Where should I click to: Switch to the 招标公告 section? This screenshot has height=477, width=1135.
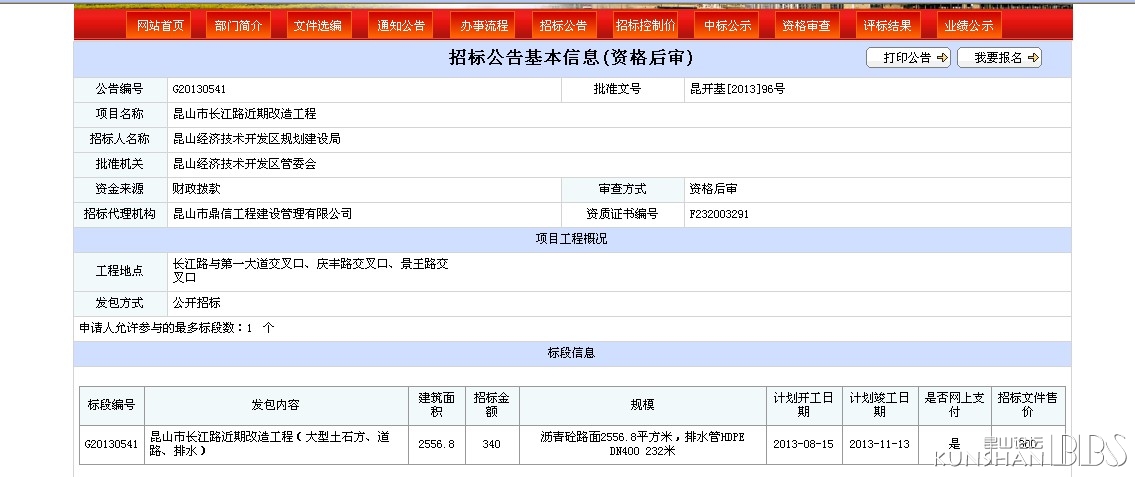tap(563, 26)
